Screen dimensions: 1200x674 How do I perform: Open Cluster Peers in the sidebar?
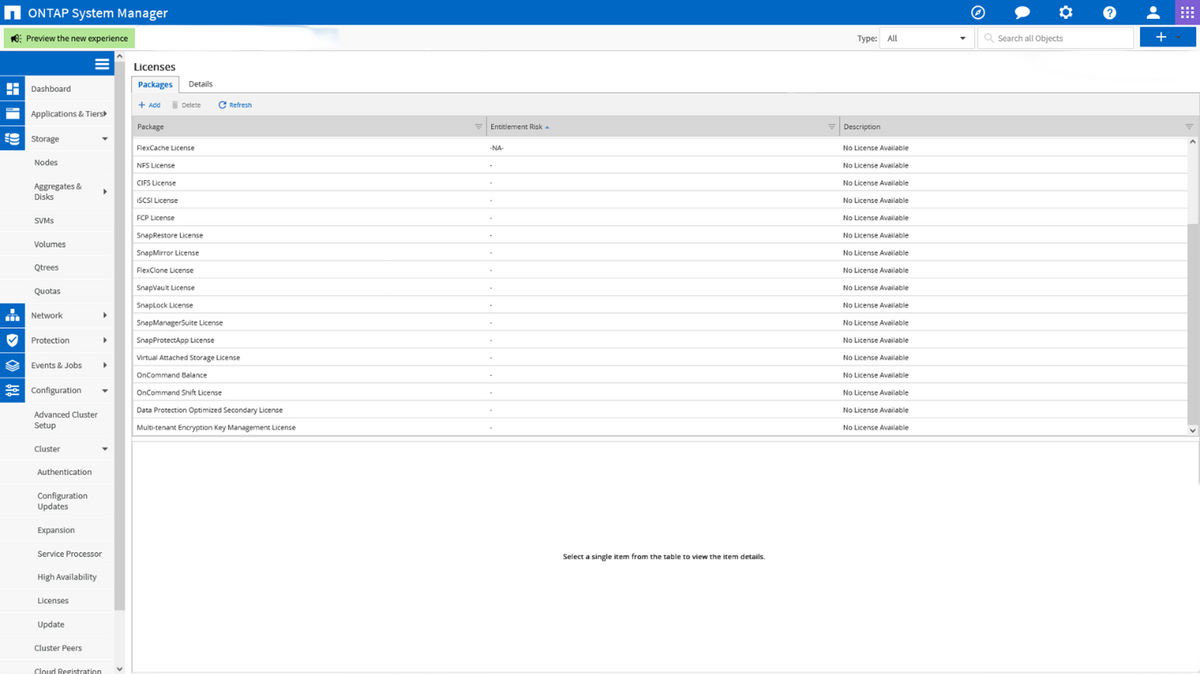coord(58,648)
